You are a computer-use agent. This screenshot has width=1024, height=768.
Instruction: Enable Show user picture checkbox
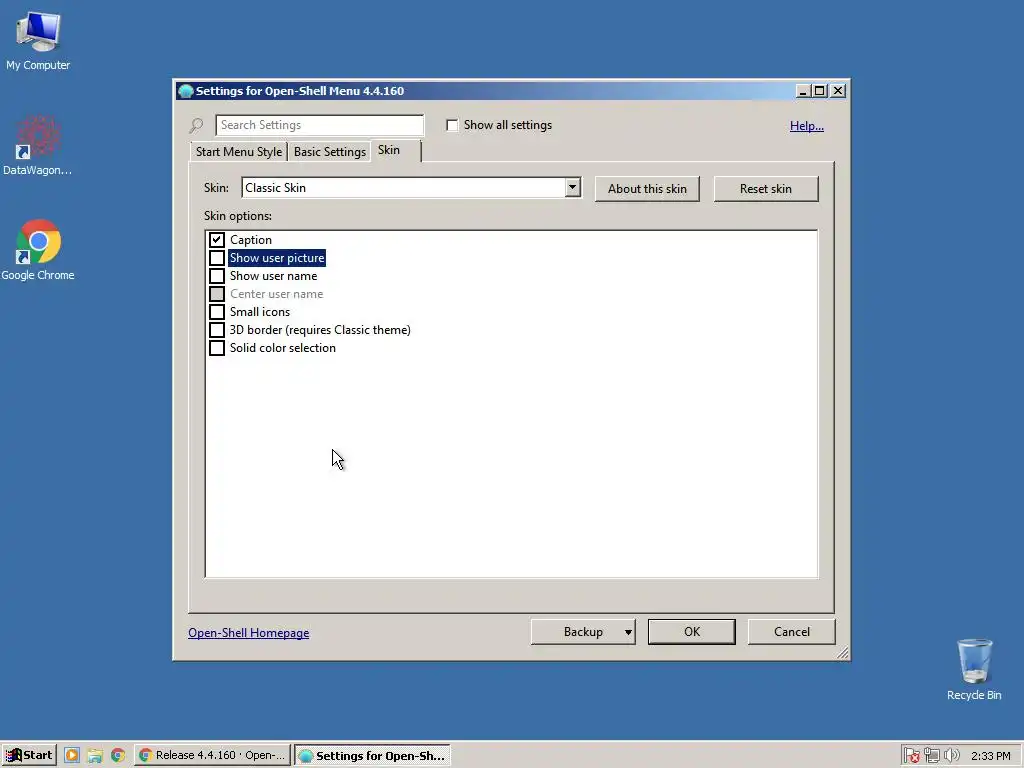[x=217, y=258]
